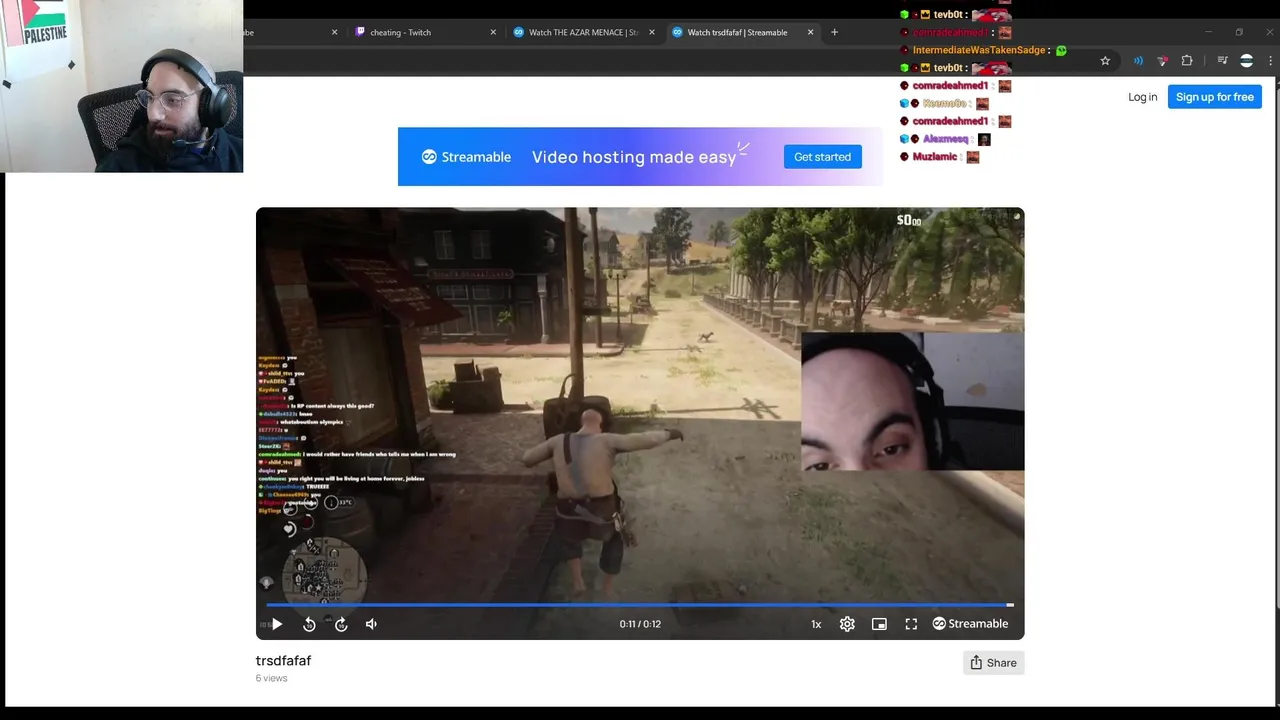
Task: Click Log in link
Action: click(x=1142, y=97)
